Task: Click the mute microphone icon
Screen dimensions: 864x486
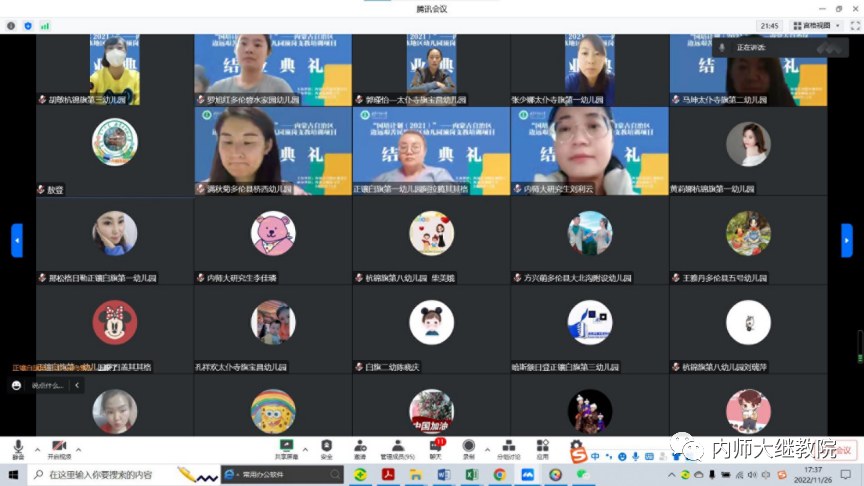Action: (17, 447)
